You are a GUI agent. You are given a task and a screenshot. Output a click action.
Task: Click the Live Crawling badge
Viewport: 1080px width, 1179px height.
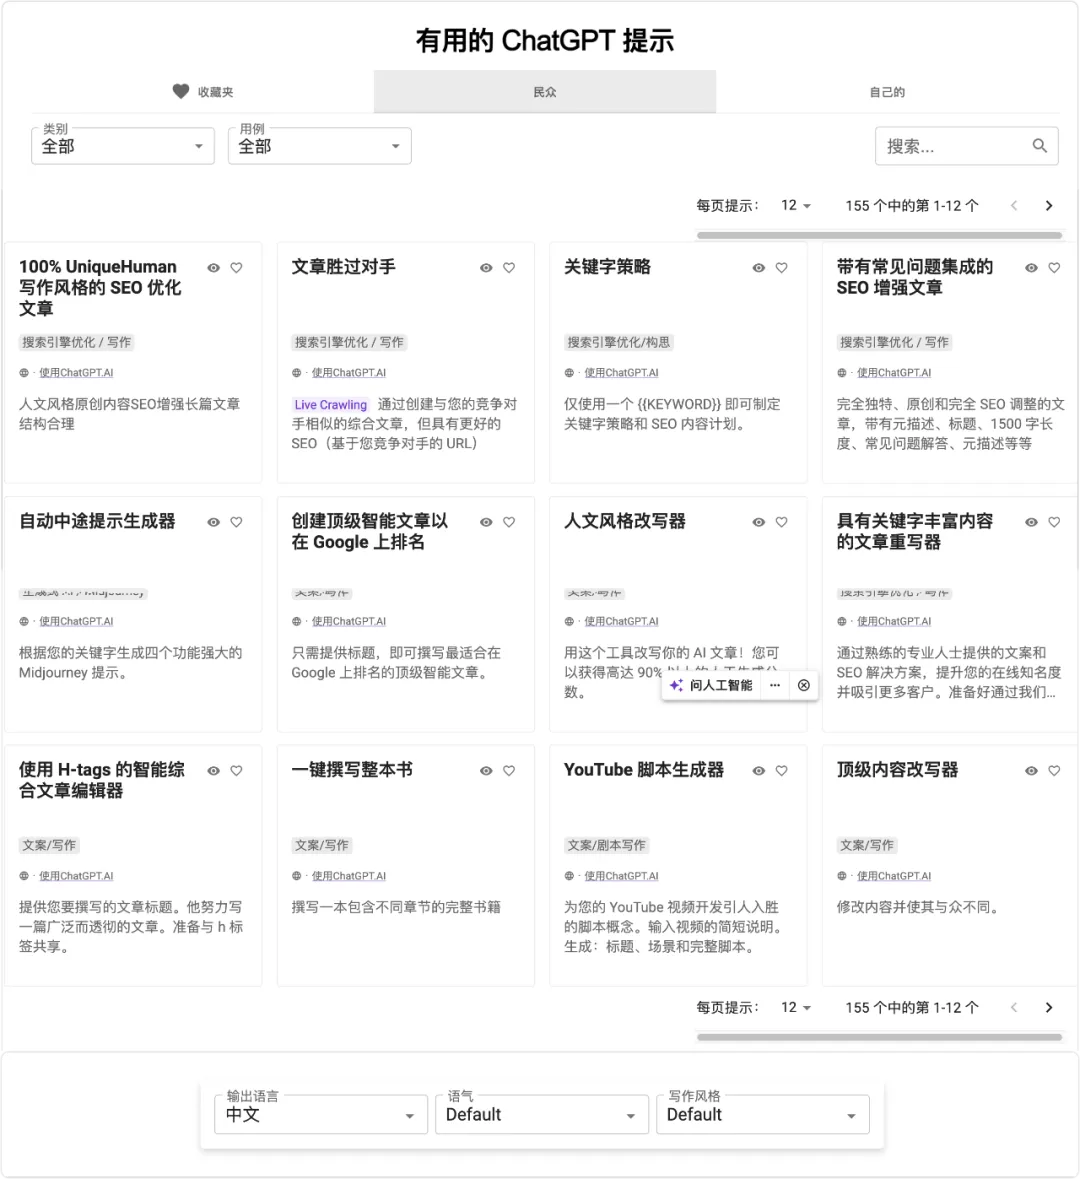coord(330,405)
